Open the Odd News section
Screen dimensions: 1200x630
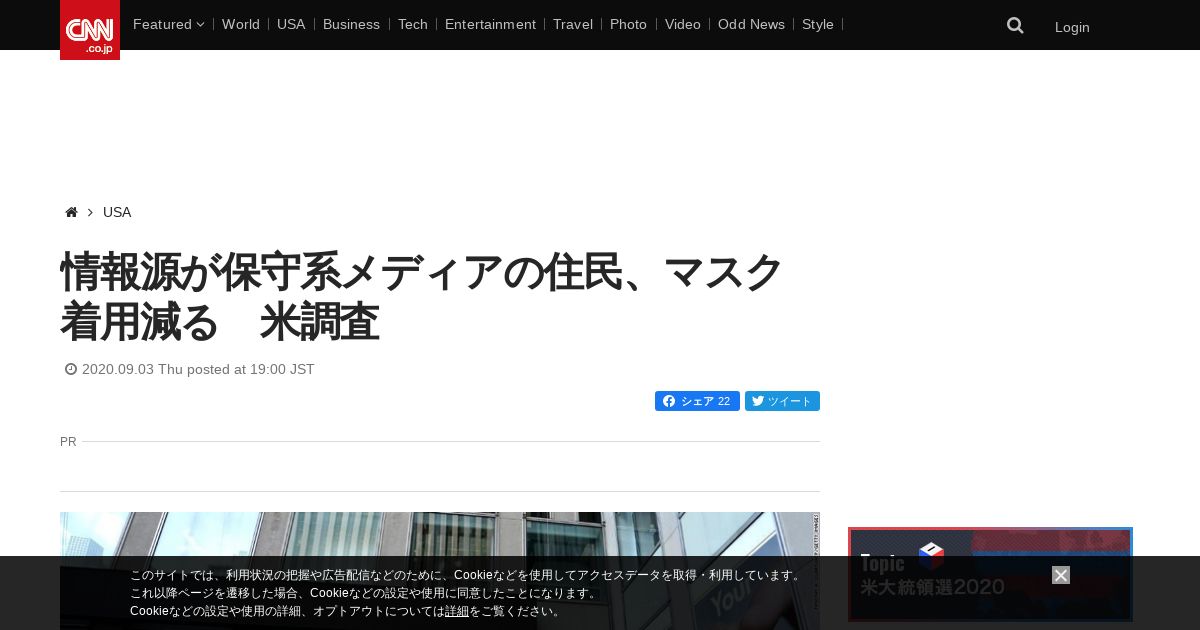tap(751, 24)
